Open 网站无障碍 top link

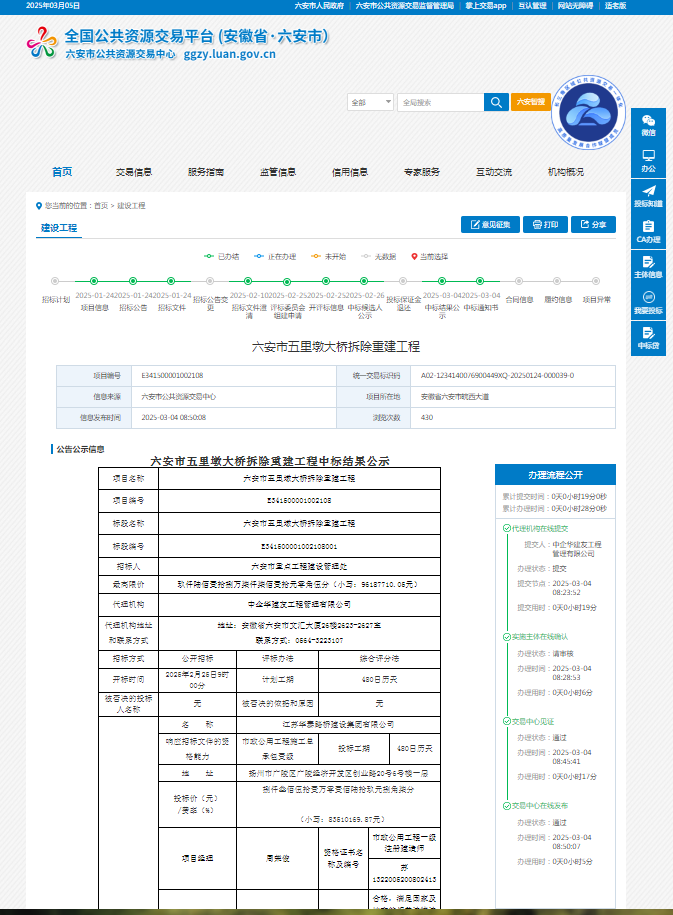[576, 5]
